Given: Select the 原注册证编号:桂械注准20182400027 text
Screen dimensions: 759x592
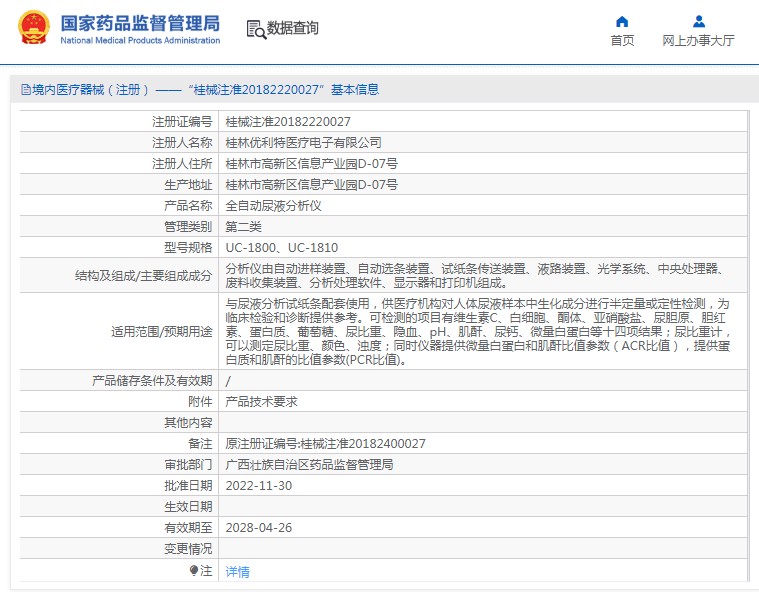Looking at the screenshot, I should tap(325, 443).
